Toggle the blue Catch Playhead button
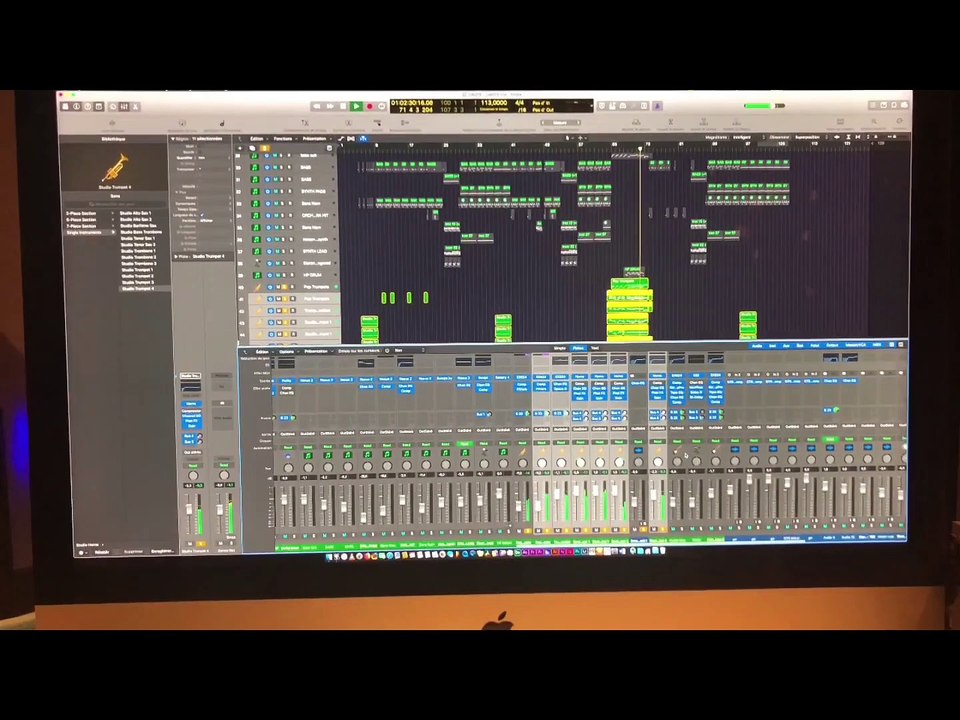The width and height of the screenshot is (960, 720). tap(363, 139)
